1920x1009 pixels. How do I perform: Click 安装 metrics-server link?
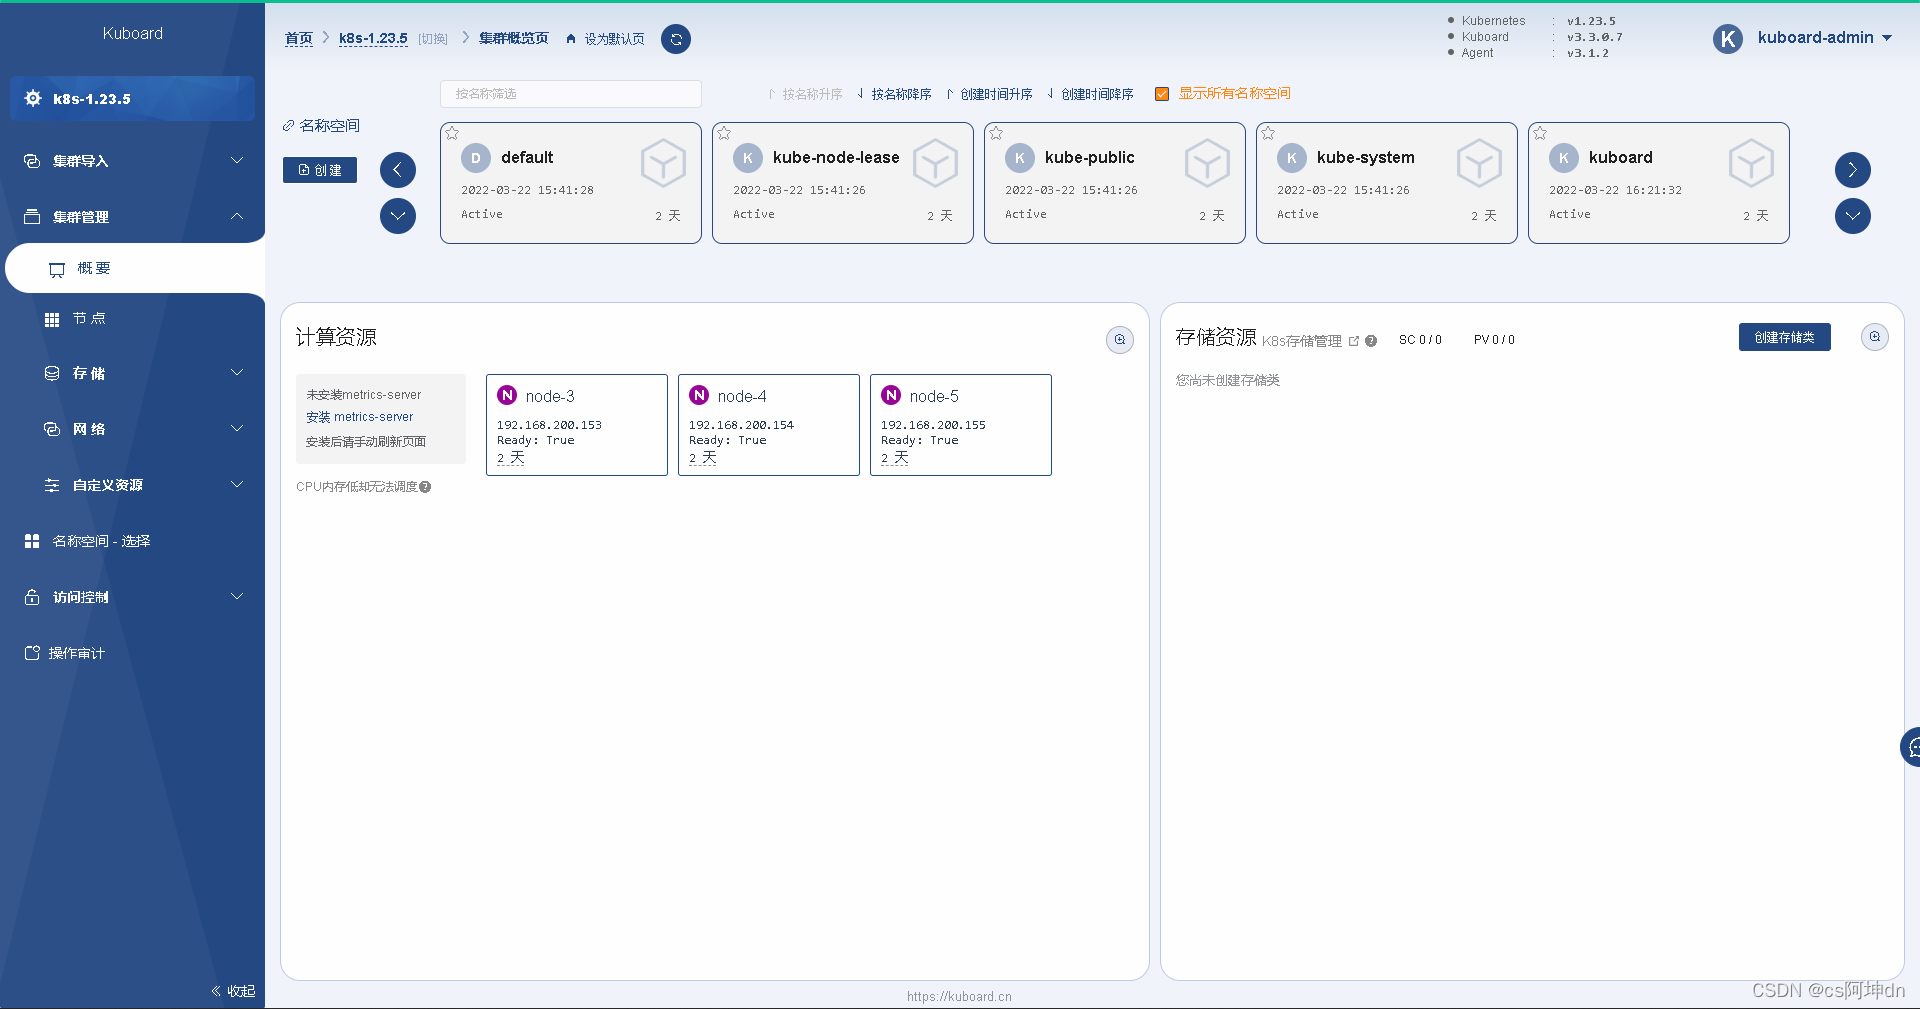360,417
